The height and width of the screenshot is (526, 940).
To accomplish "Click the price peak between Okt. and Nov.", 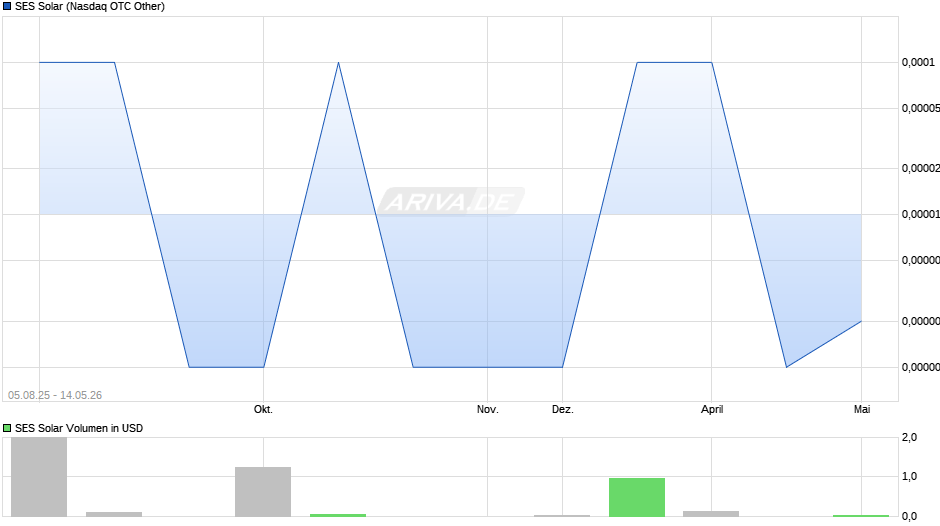I will point(339,62).
